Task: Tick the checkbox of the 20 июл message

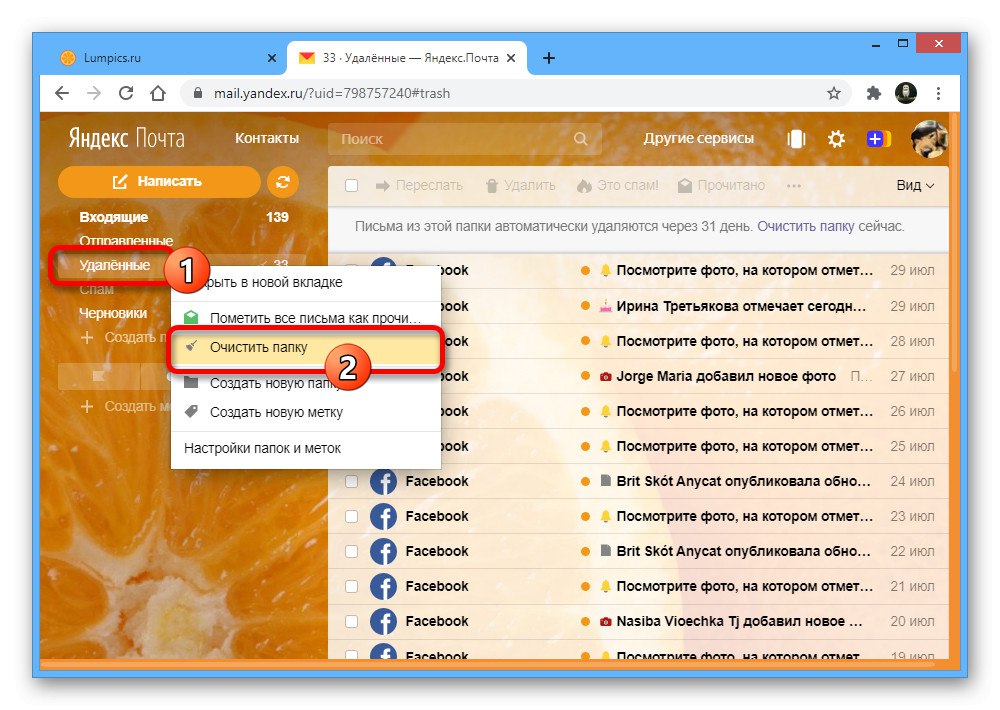Action: (351, 621)
